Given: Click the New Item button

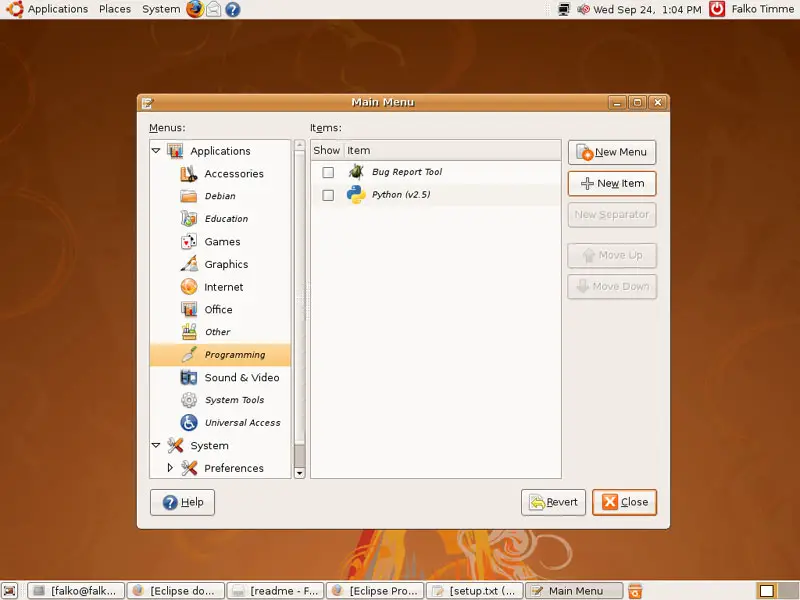Looking at the screenshot, I should click(x=612, y=183).
